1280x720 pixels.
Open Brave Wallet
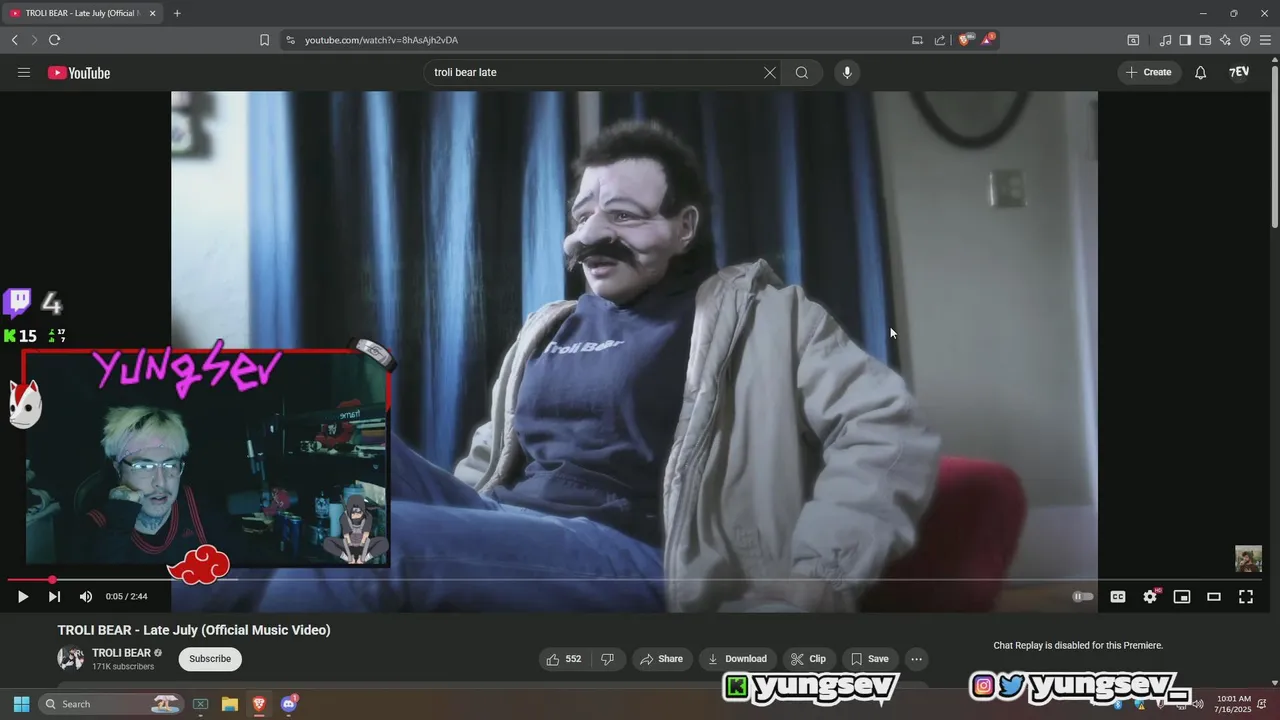(x=1205, y=40)
